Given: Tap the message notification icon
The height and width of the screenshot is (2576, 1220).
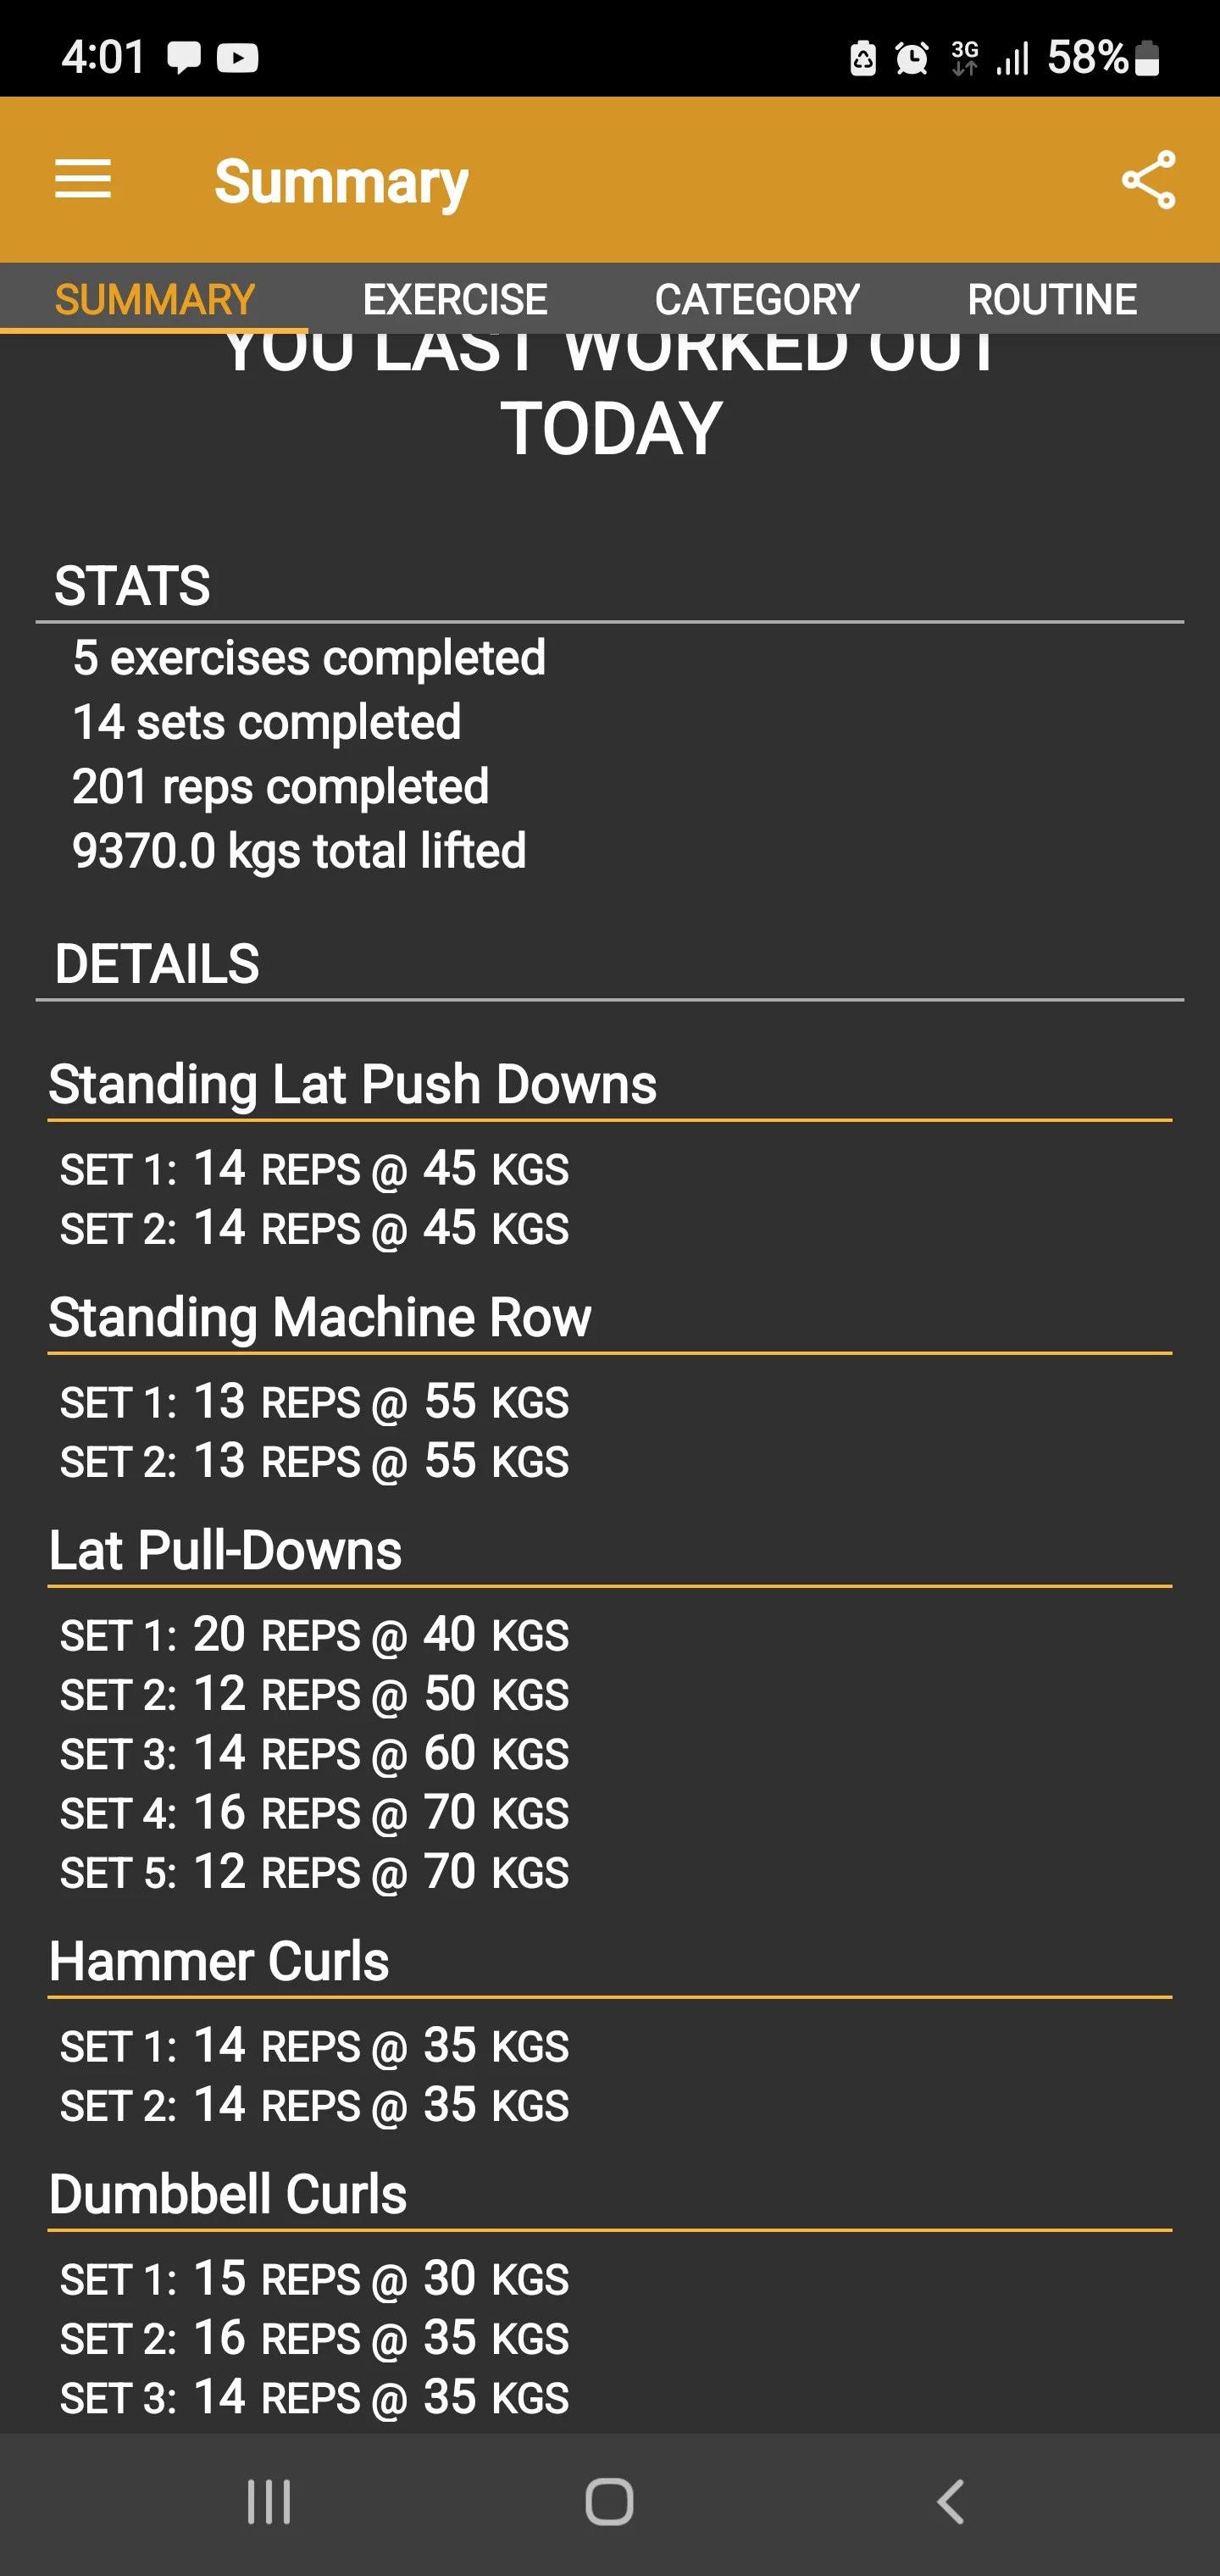Looking at the screenshot, I should click(186, 57).
